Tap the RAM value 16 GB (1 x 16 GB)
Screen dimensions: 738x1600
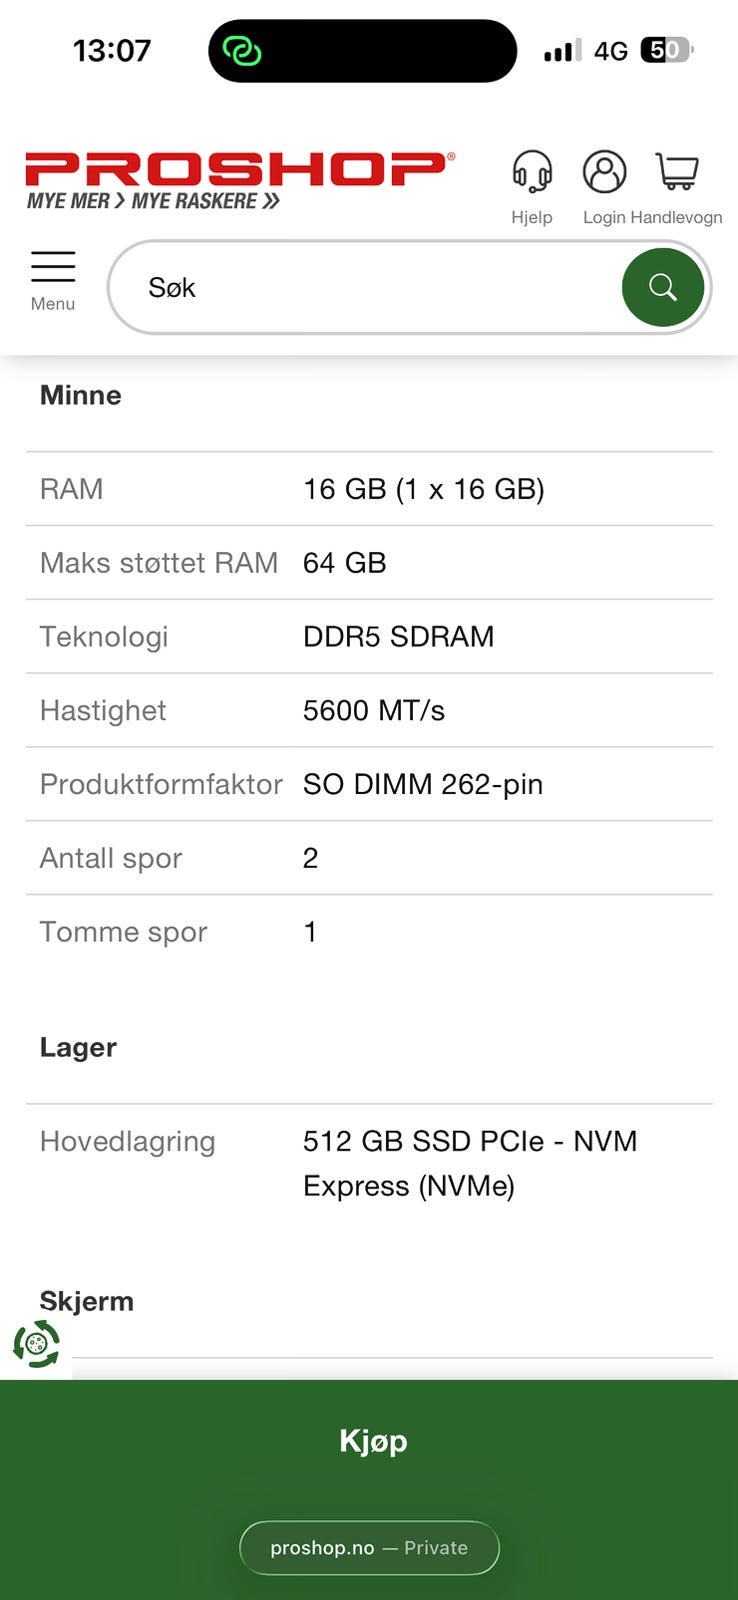click(423, 489)
